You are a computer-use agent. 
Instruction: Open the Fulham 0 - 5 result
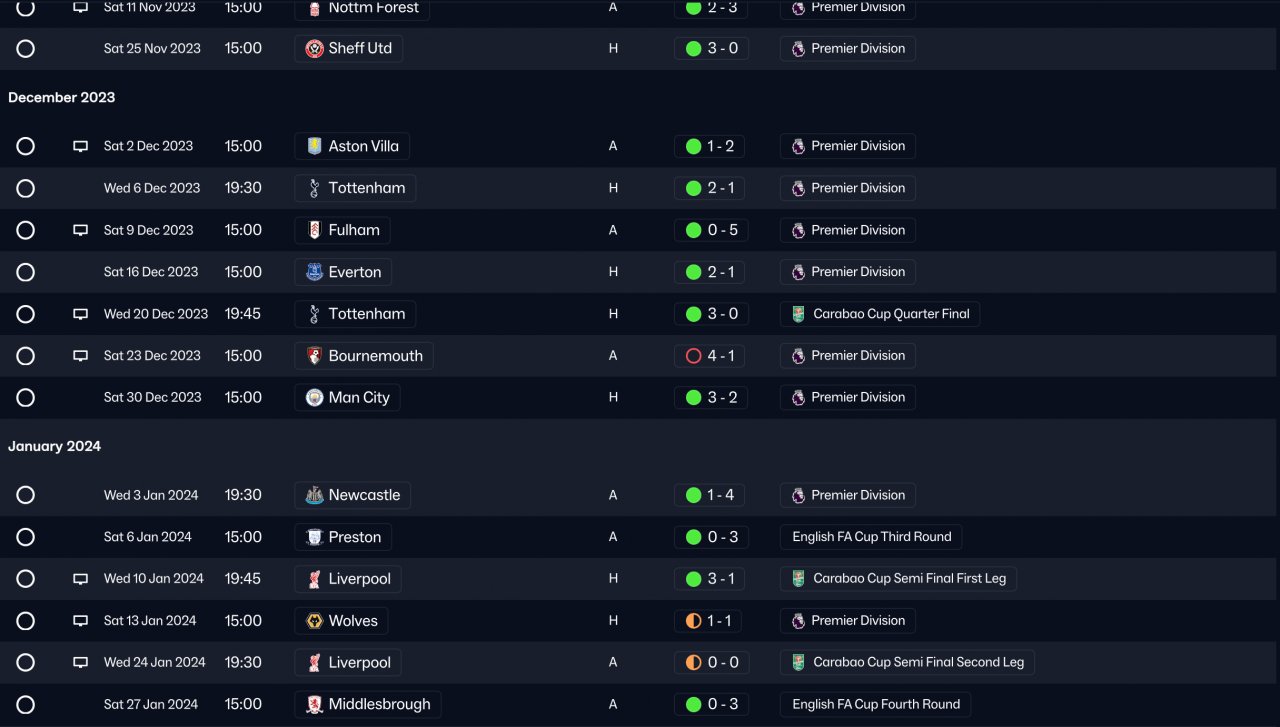(x=710, y=230)
